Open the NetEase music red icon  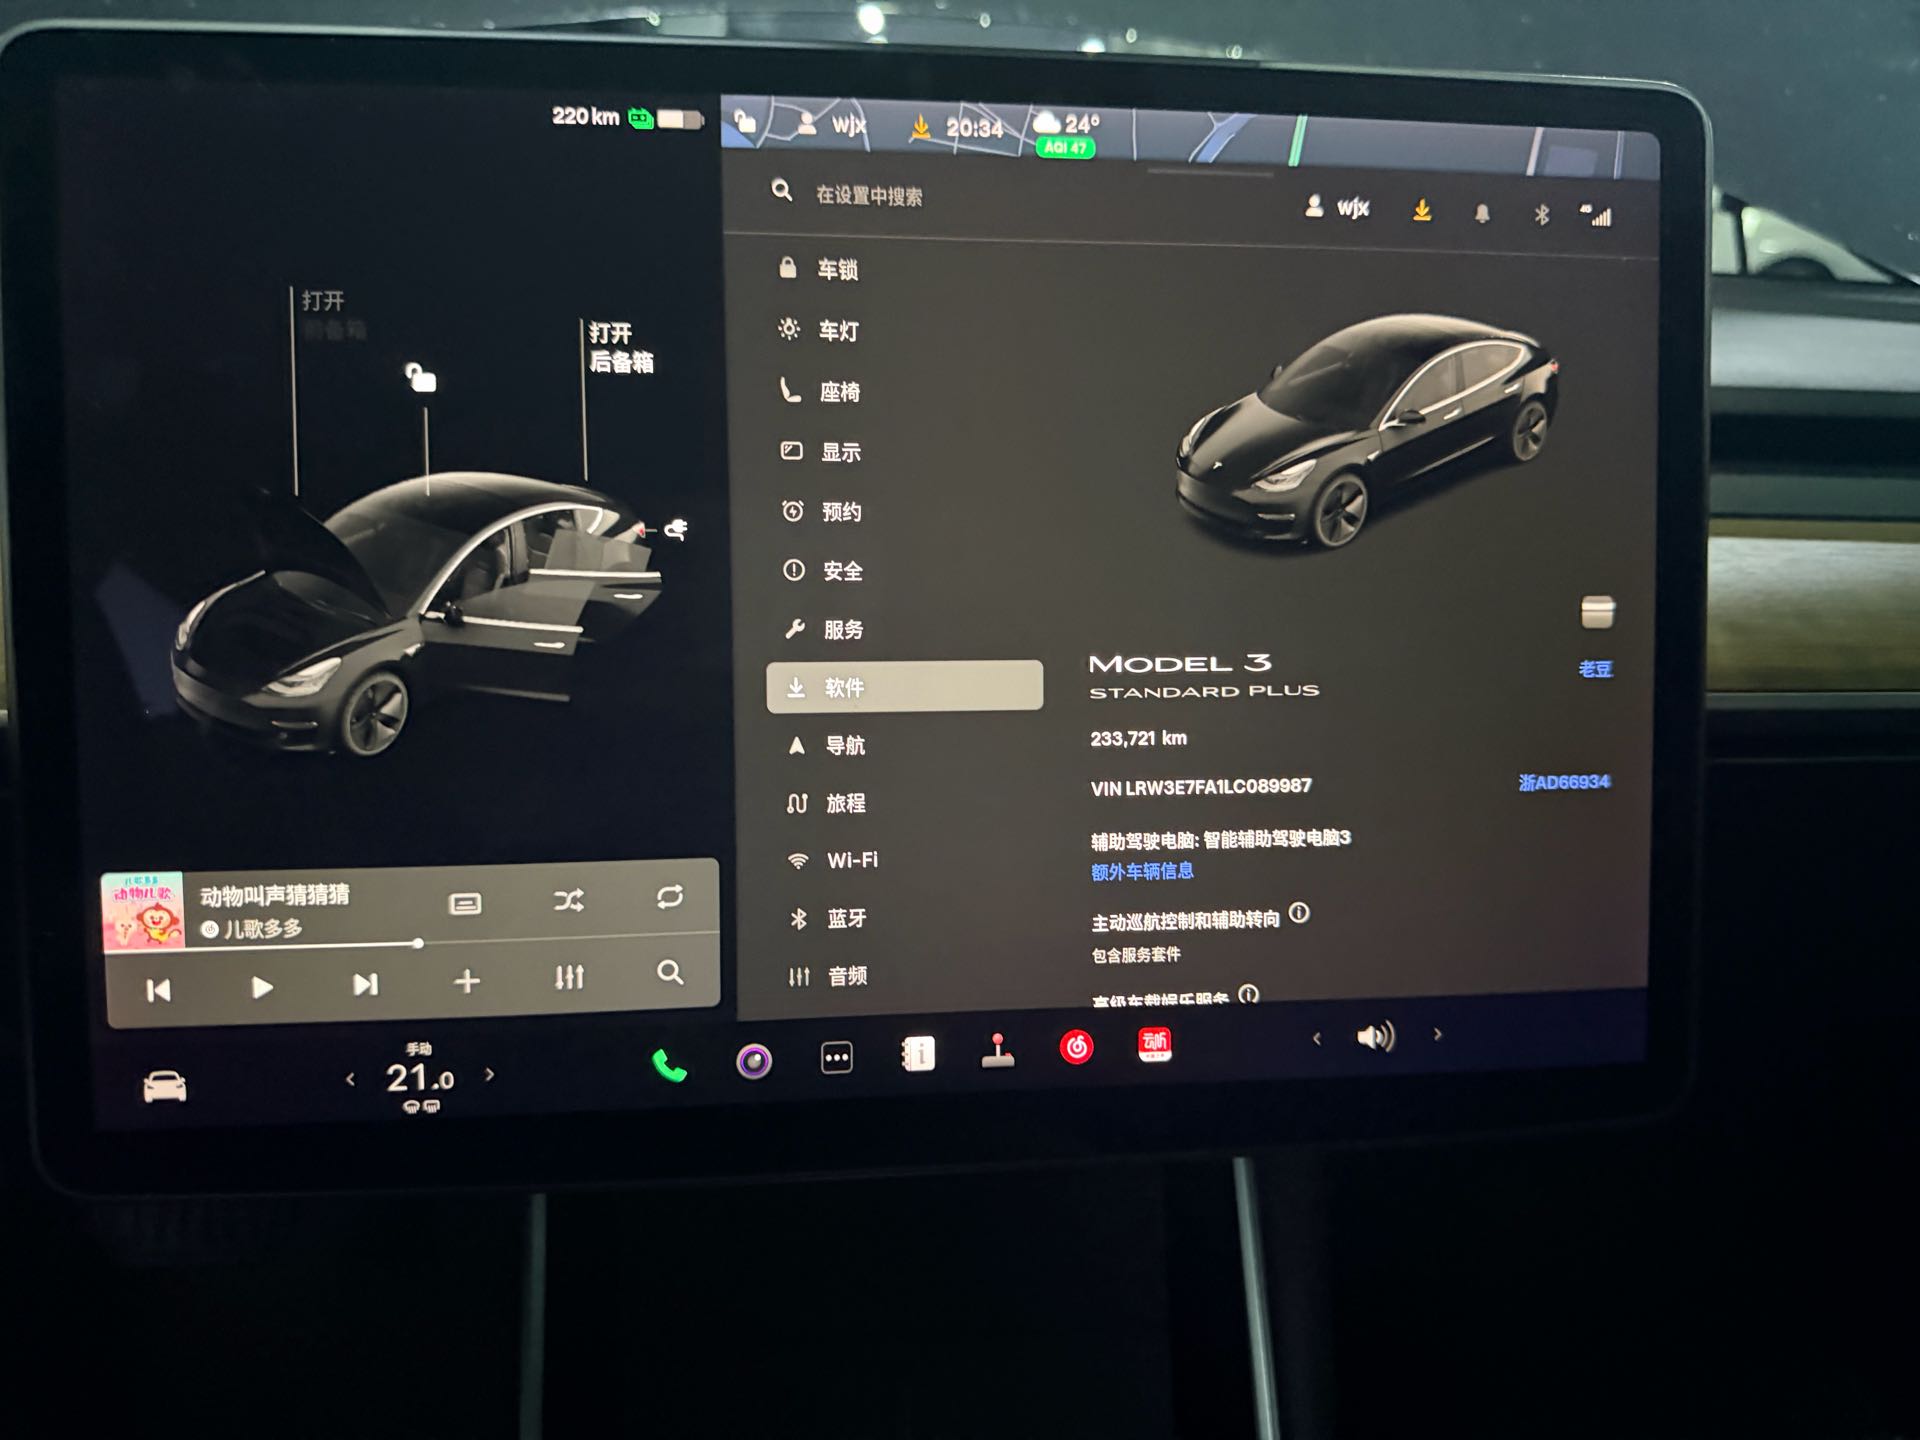tap(1076, 1047)
